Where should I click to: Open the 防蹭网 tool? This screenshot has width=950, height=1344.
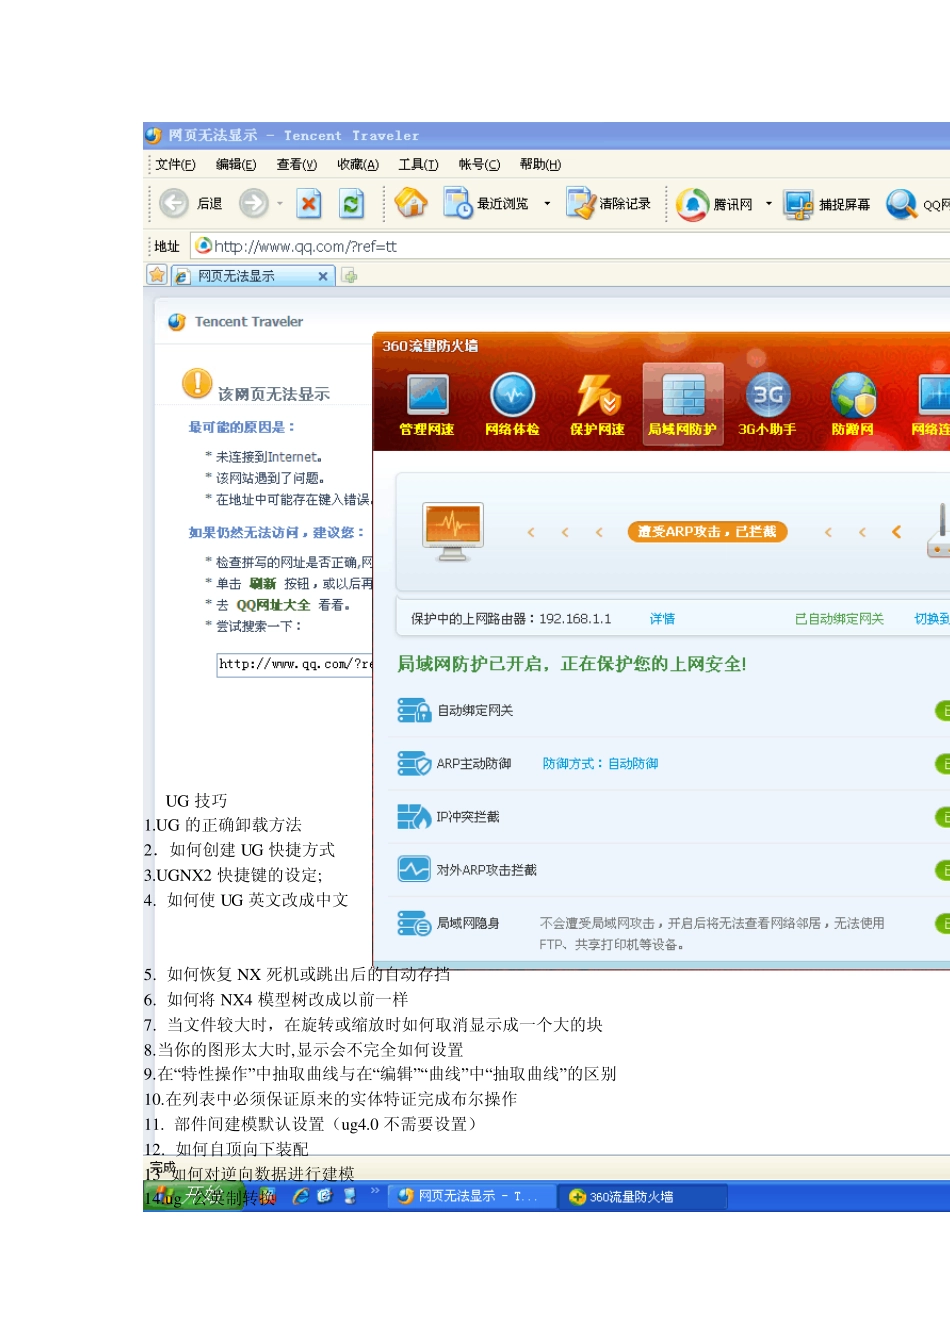click(853, 405)
